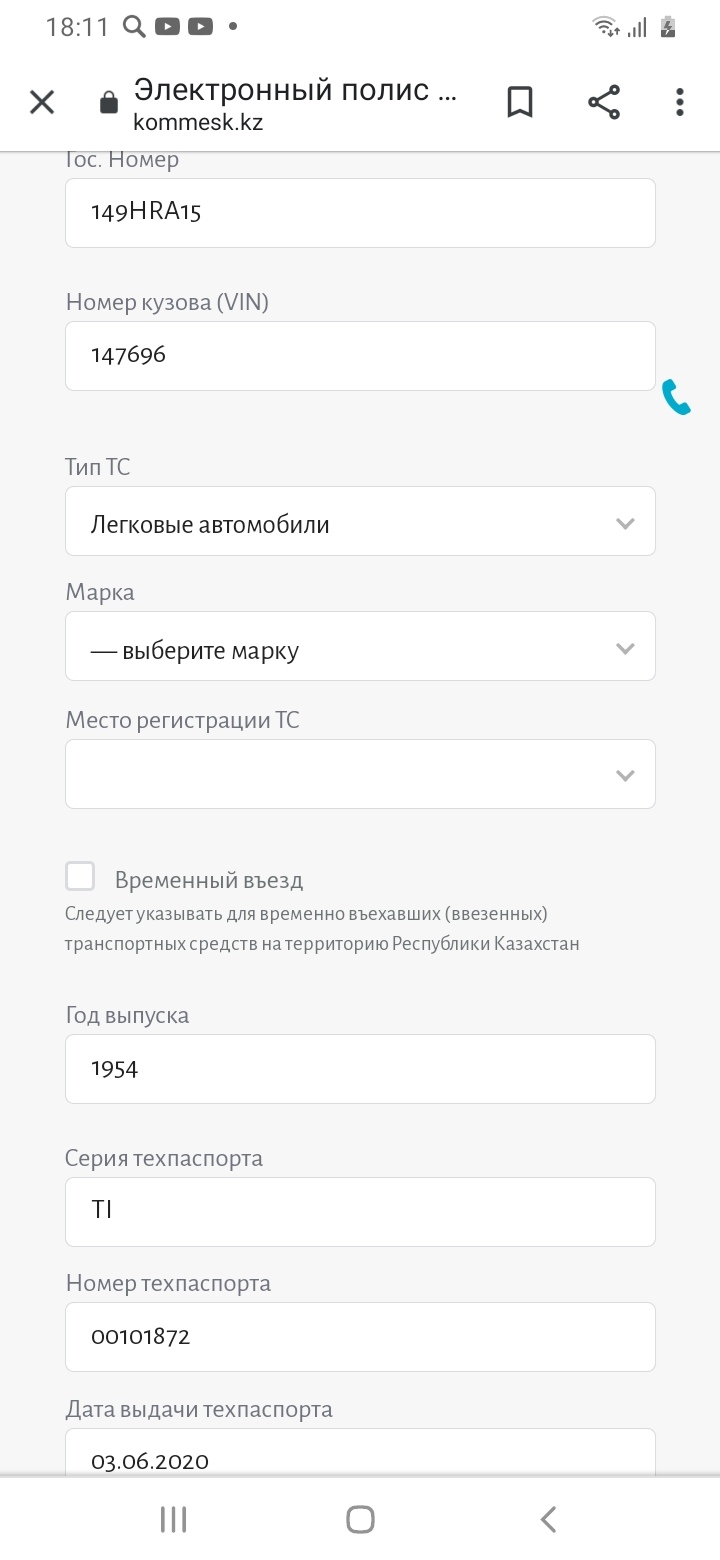Tap the blue phone call icon
Image resolution: width=720 pixels, height=1560 pixels.
coord(676,397)
